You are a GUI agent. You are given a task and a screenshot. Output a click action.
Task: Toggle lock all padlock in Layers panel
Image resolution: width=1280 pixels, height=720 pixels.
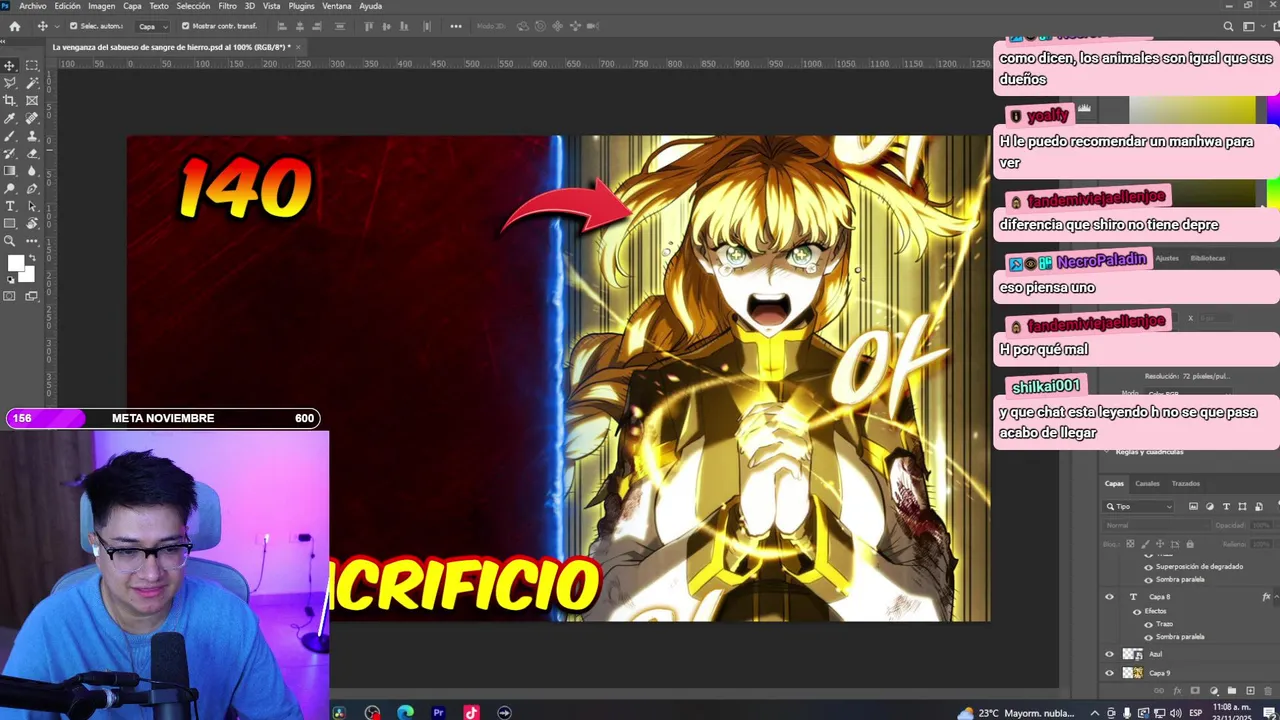(1190, 544)
